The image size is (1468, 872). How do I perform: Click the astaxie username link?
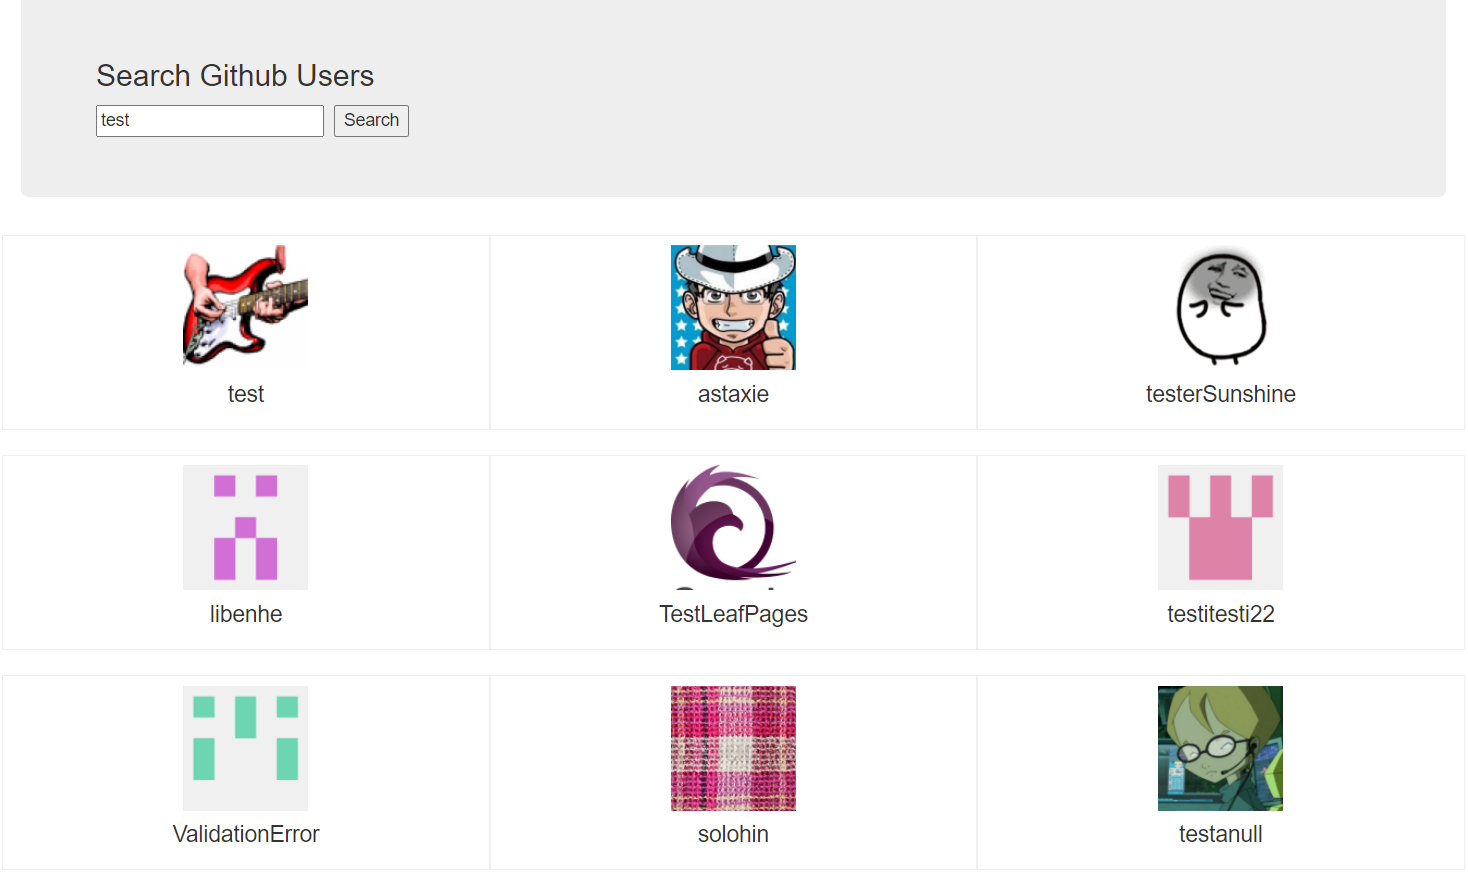coord(733,394)
